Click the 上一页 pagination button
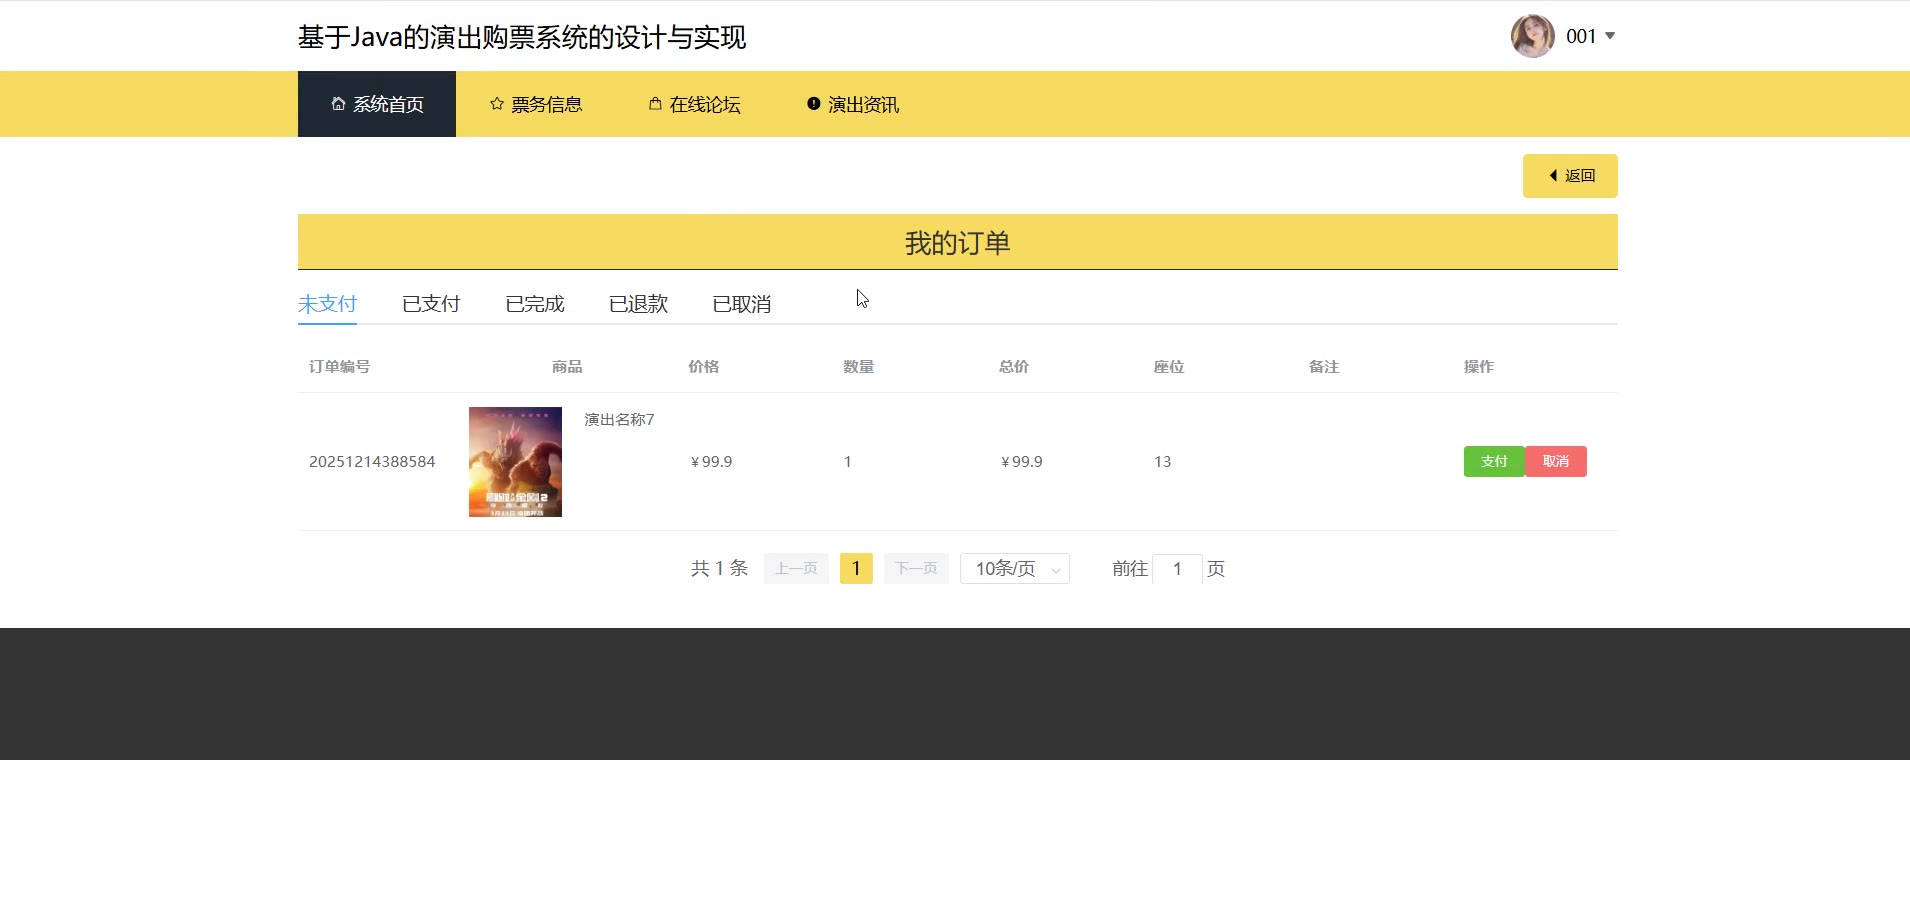Image resolution: width=1910 pixels, height=918 pixels. 796,569
